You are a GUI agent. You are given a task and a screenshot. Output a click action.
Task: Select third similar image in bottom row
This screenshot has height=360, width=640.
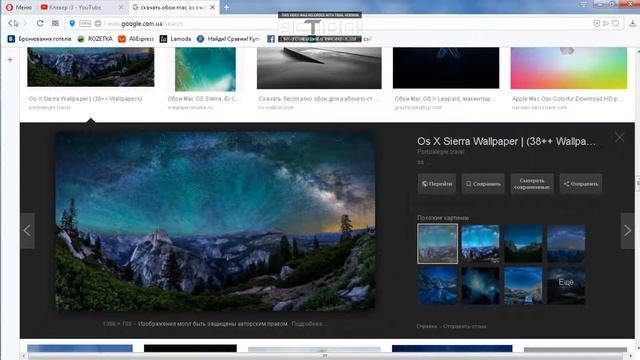point(523,286)
